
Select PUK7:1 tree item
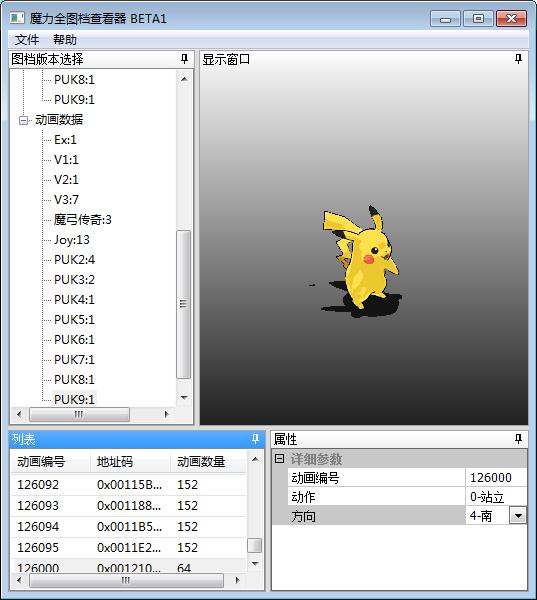pos(74,359)
